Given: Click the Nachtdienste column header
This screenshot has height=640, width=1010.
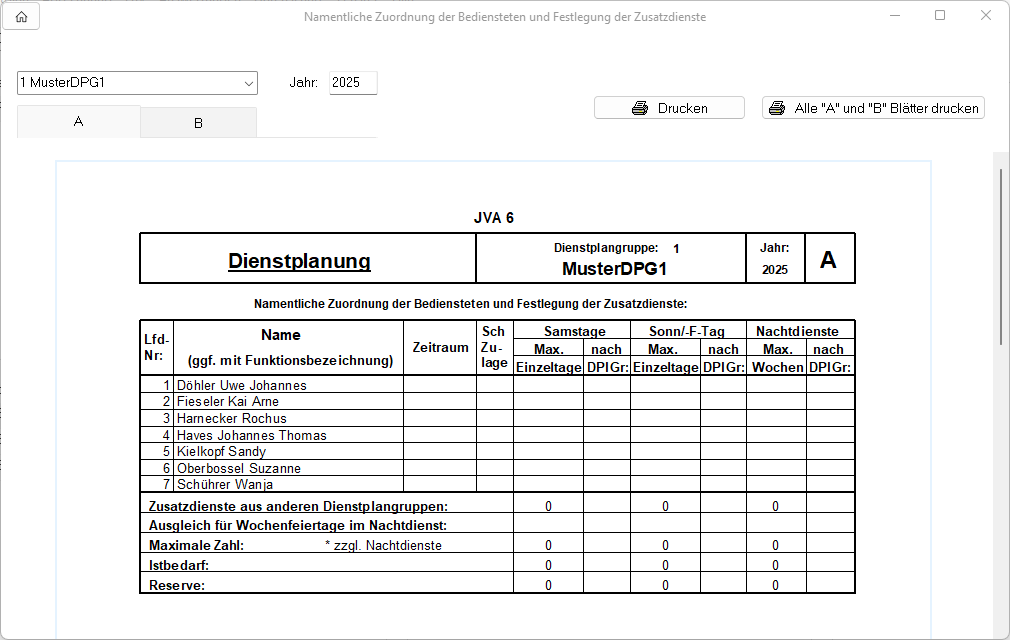Looking at the screenshot, I should (x=797, y=331).
